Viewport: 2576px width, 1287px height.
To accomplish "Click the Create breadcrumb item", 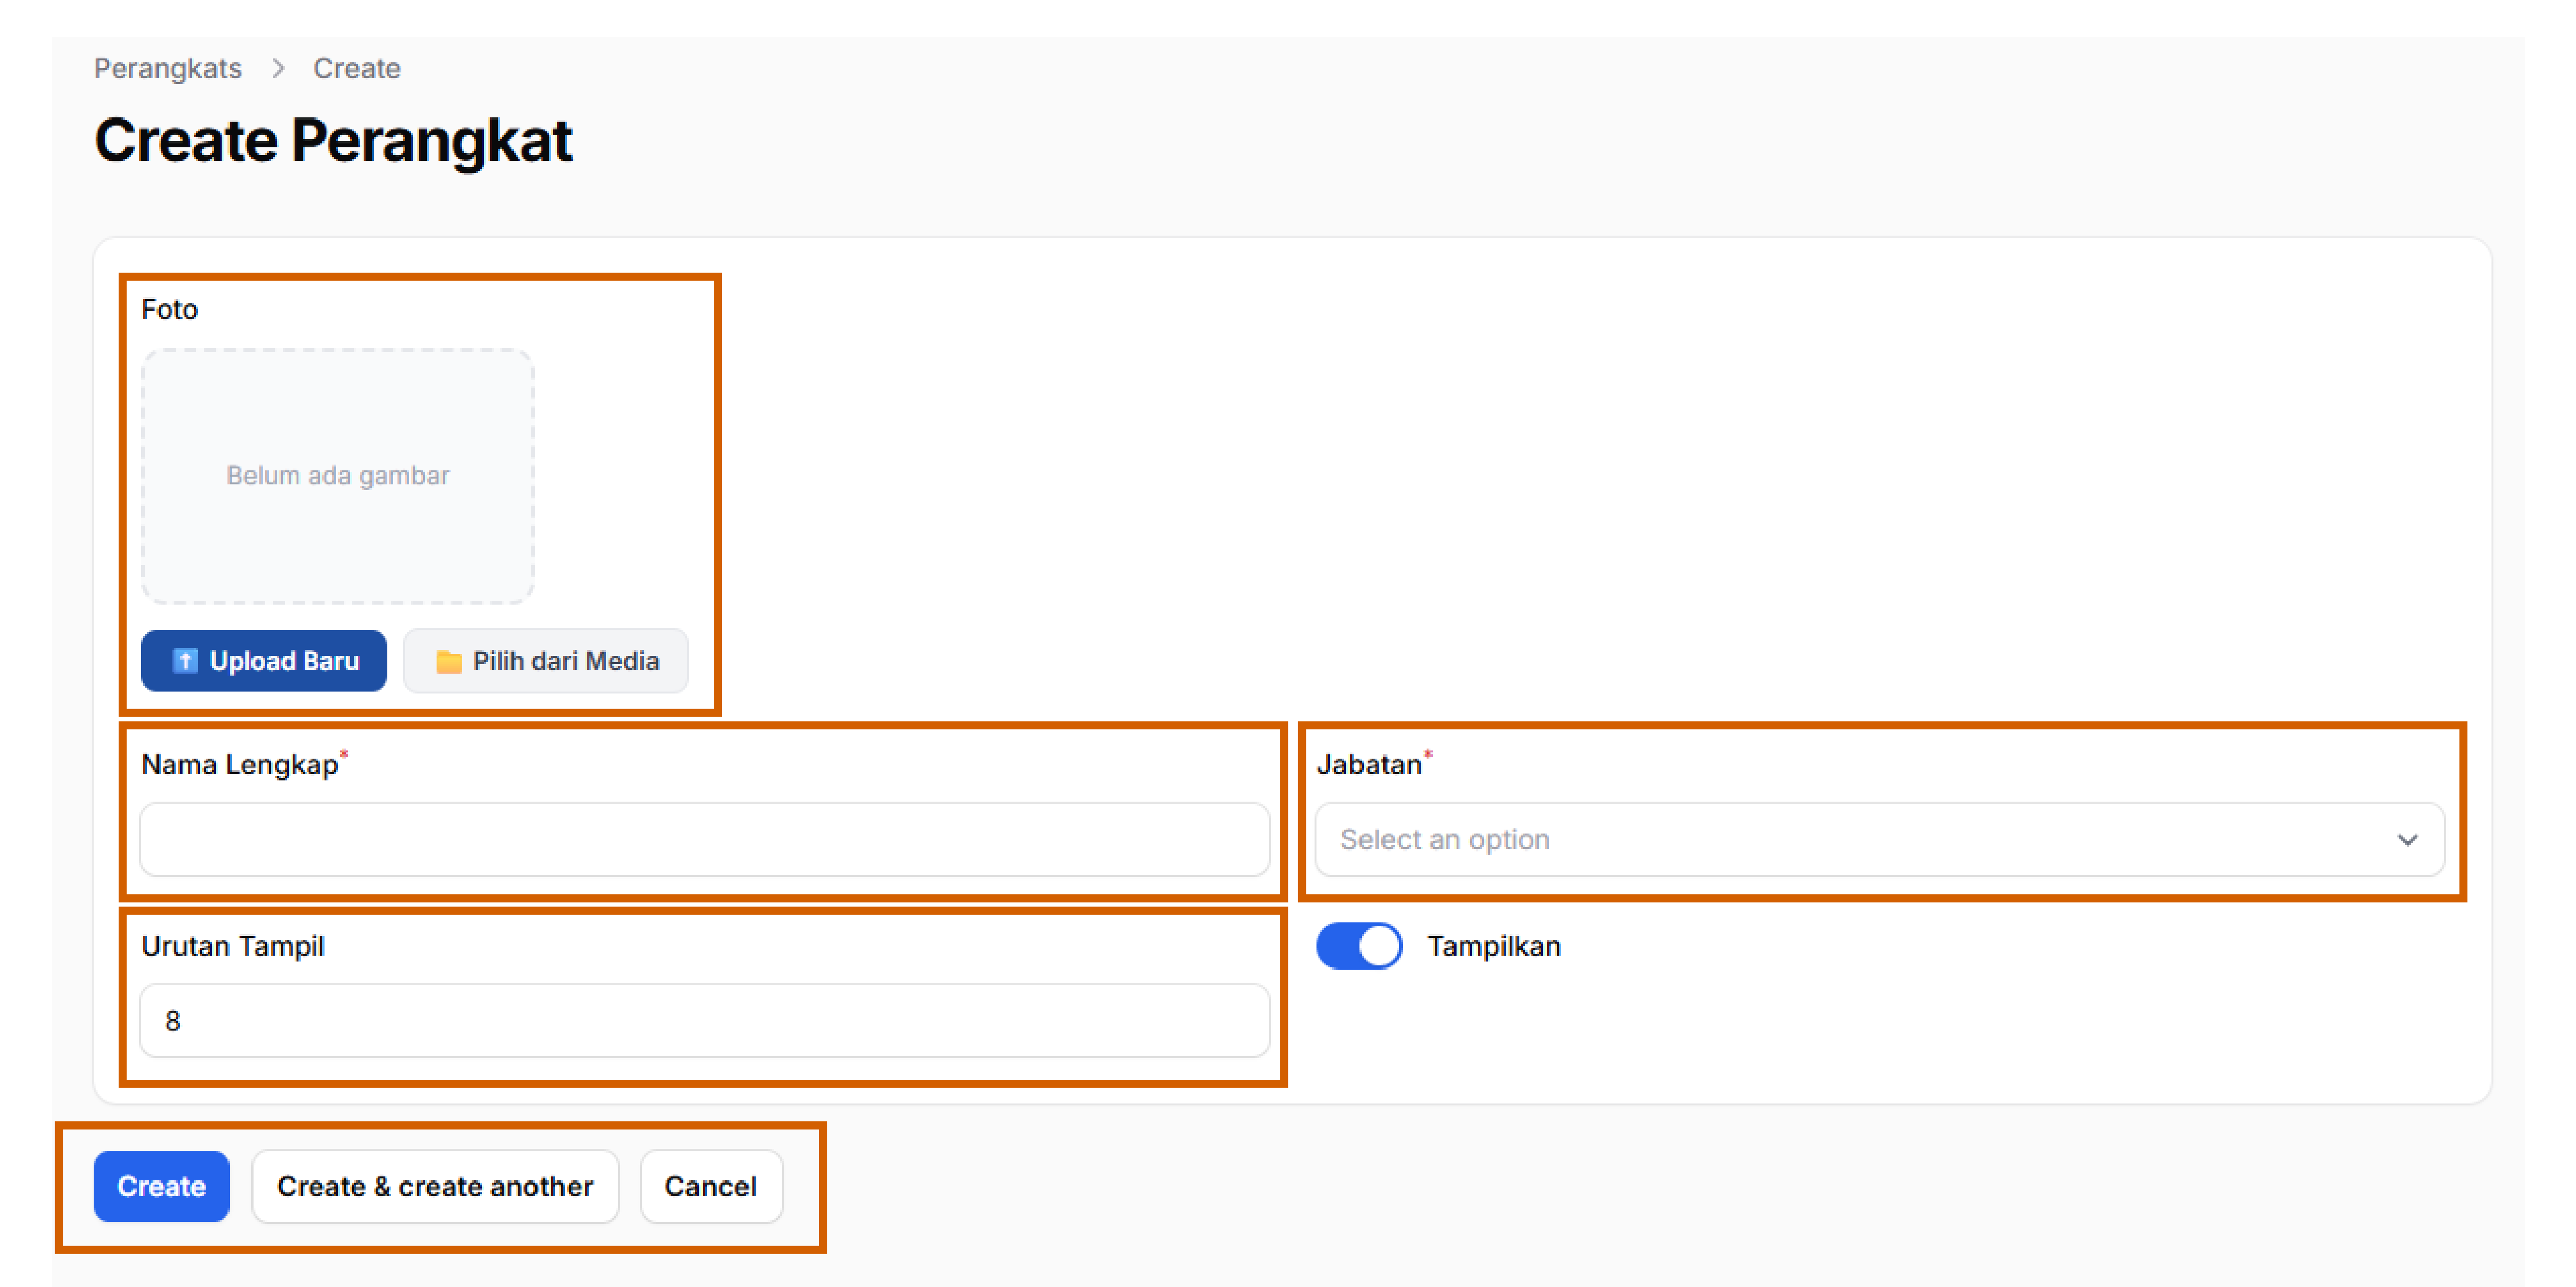I will [x=357, y=68].
